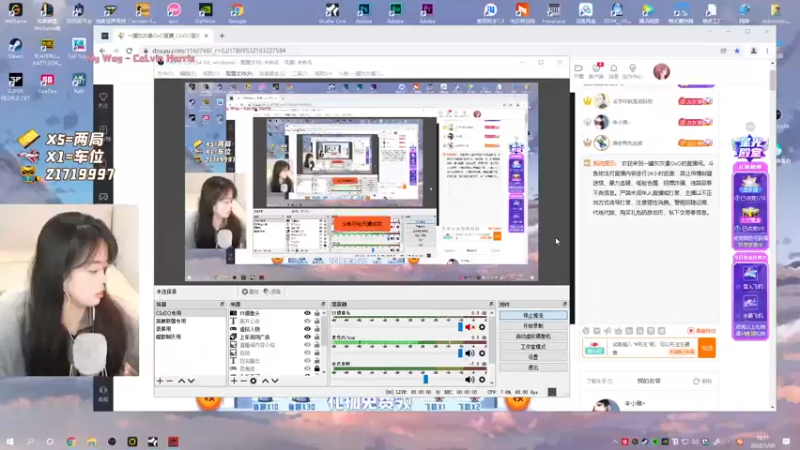Open Chrome three-dot menu
The image size is (800, 450).
767,51
